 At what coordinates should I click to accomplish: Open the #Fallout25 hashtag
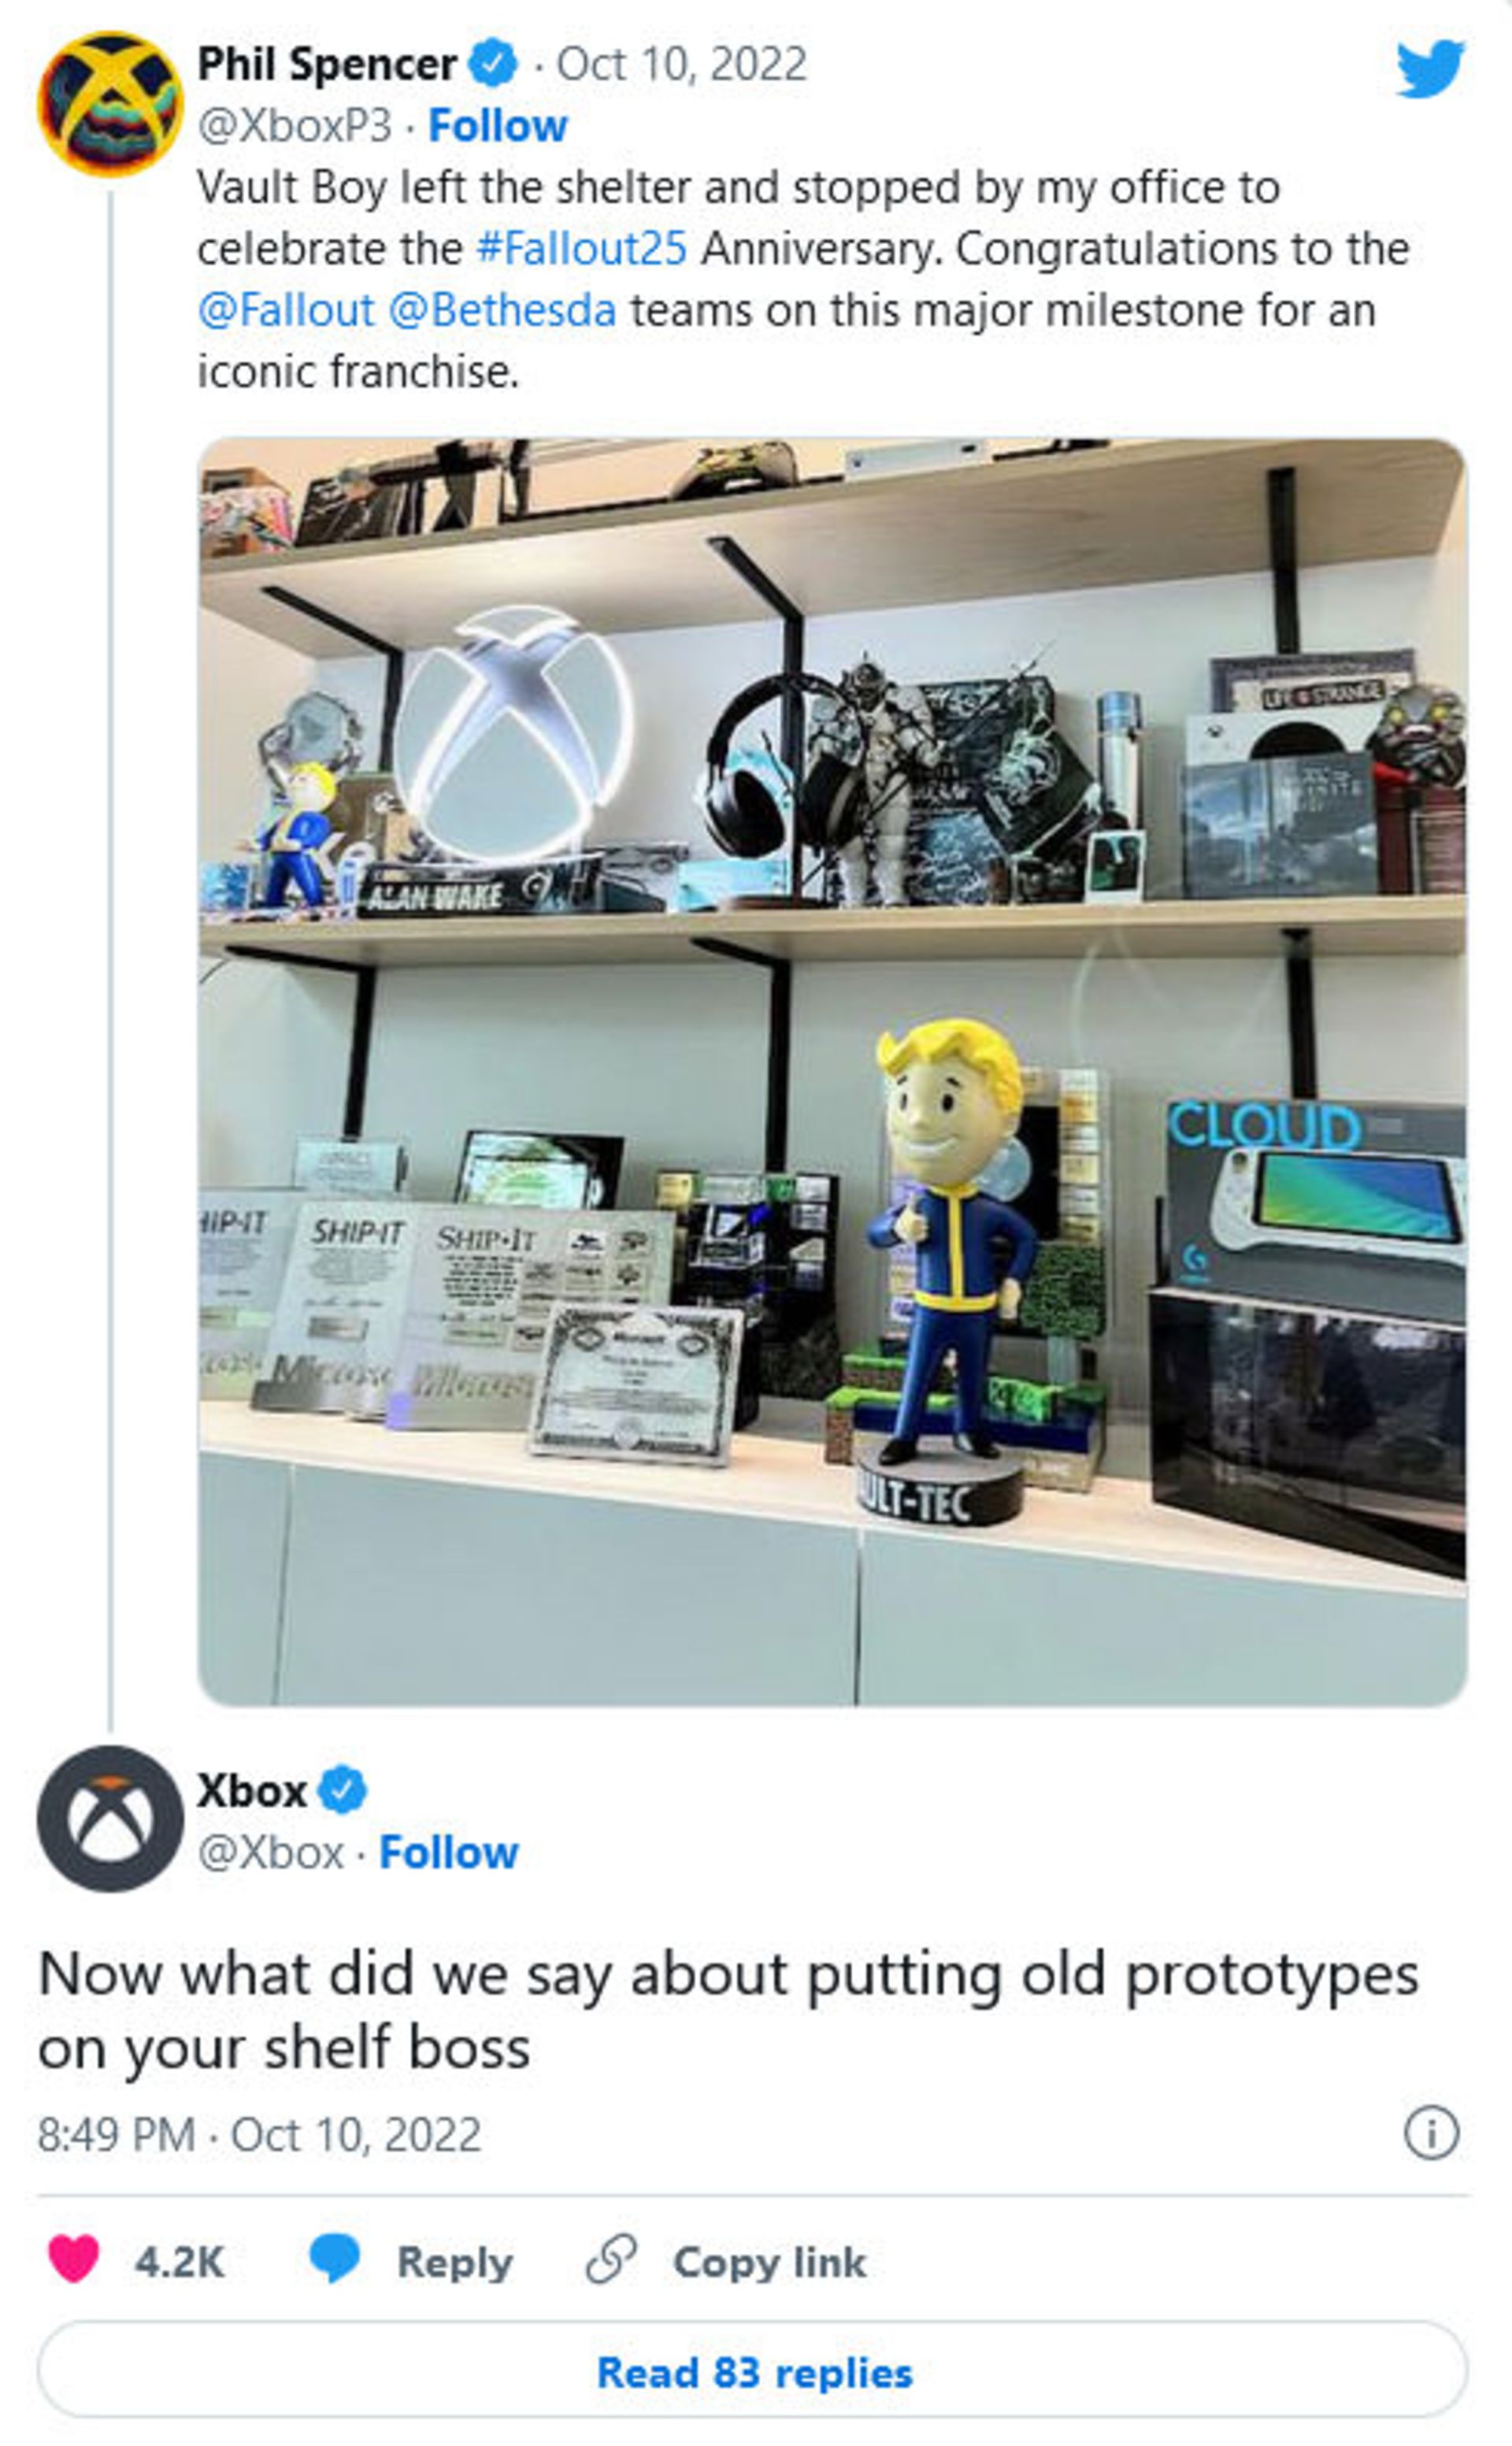pyautogui.click(x=581, y=248)
